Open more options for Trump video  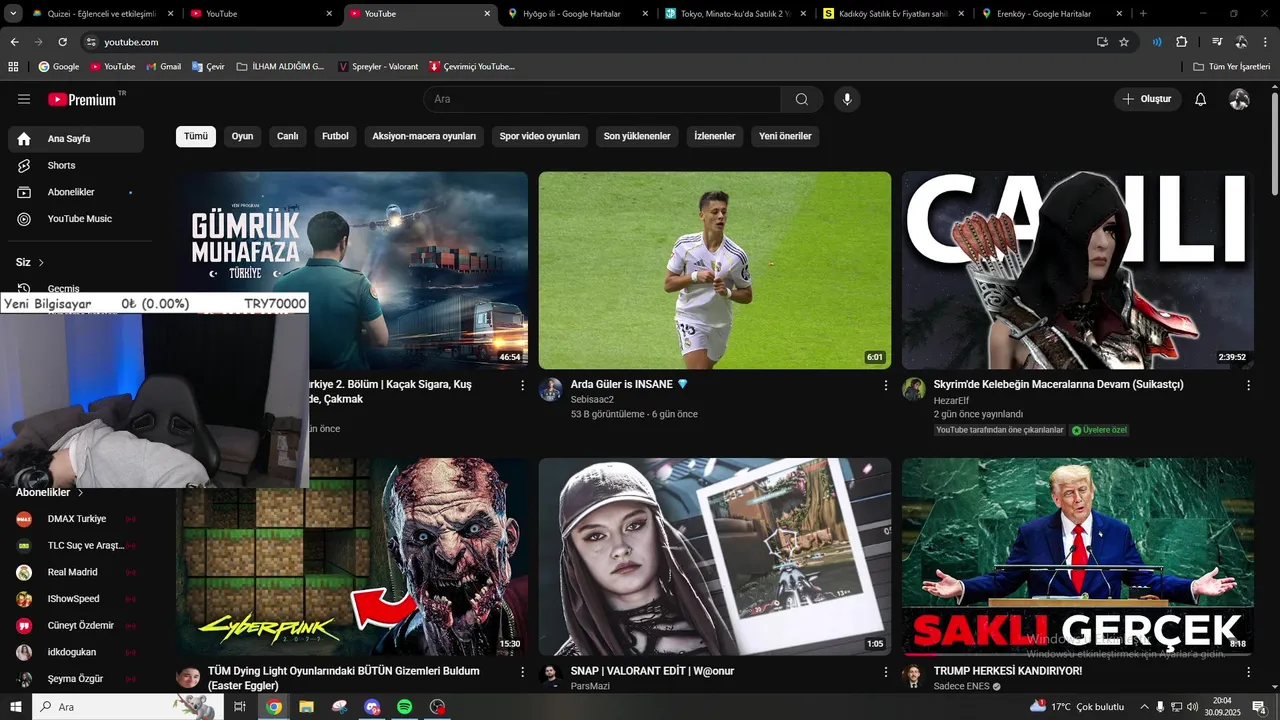pos(1248,672)
